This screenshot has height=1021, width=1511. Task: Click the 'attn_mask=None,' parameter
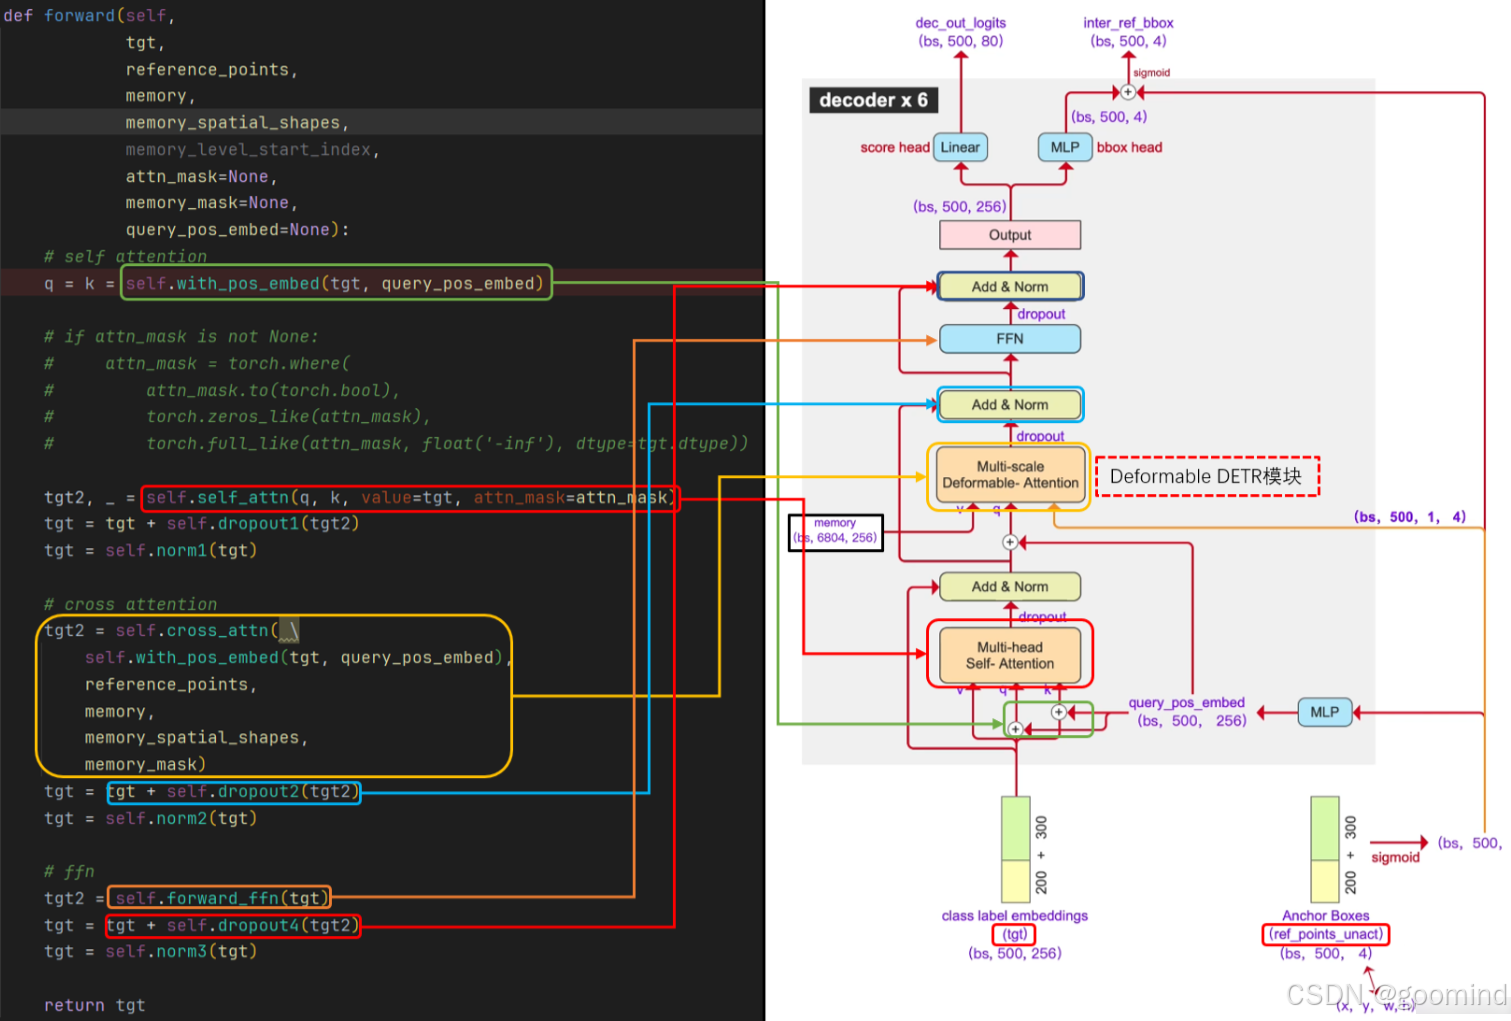click(201, 177)
